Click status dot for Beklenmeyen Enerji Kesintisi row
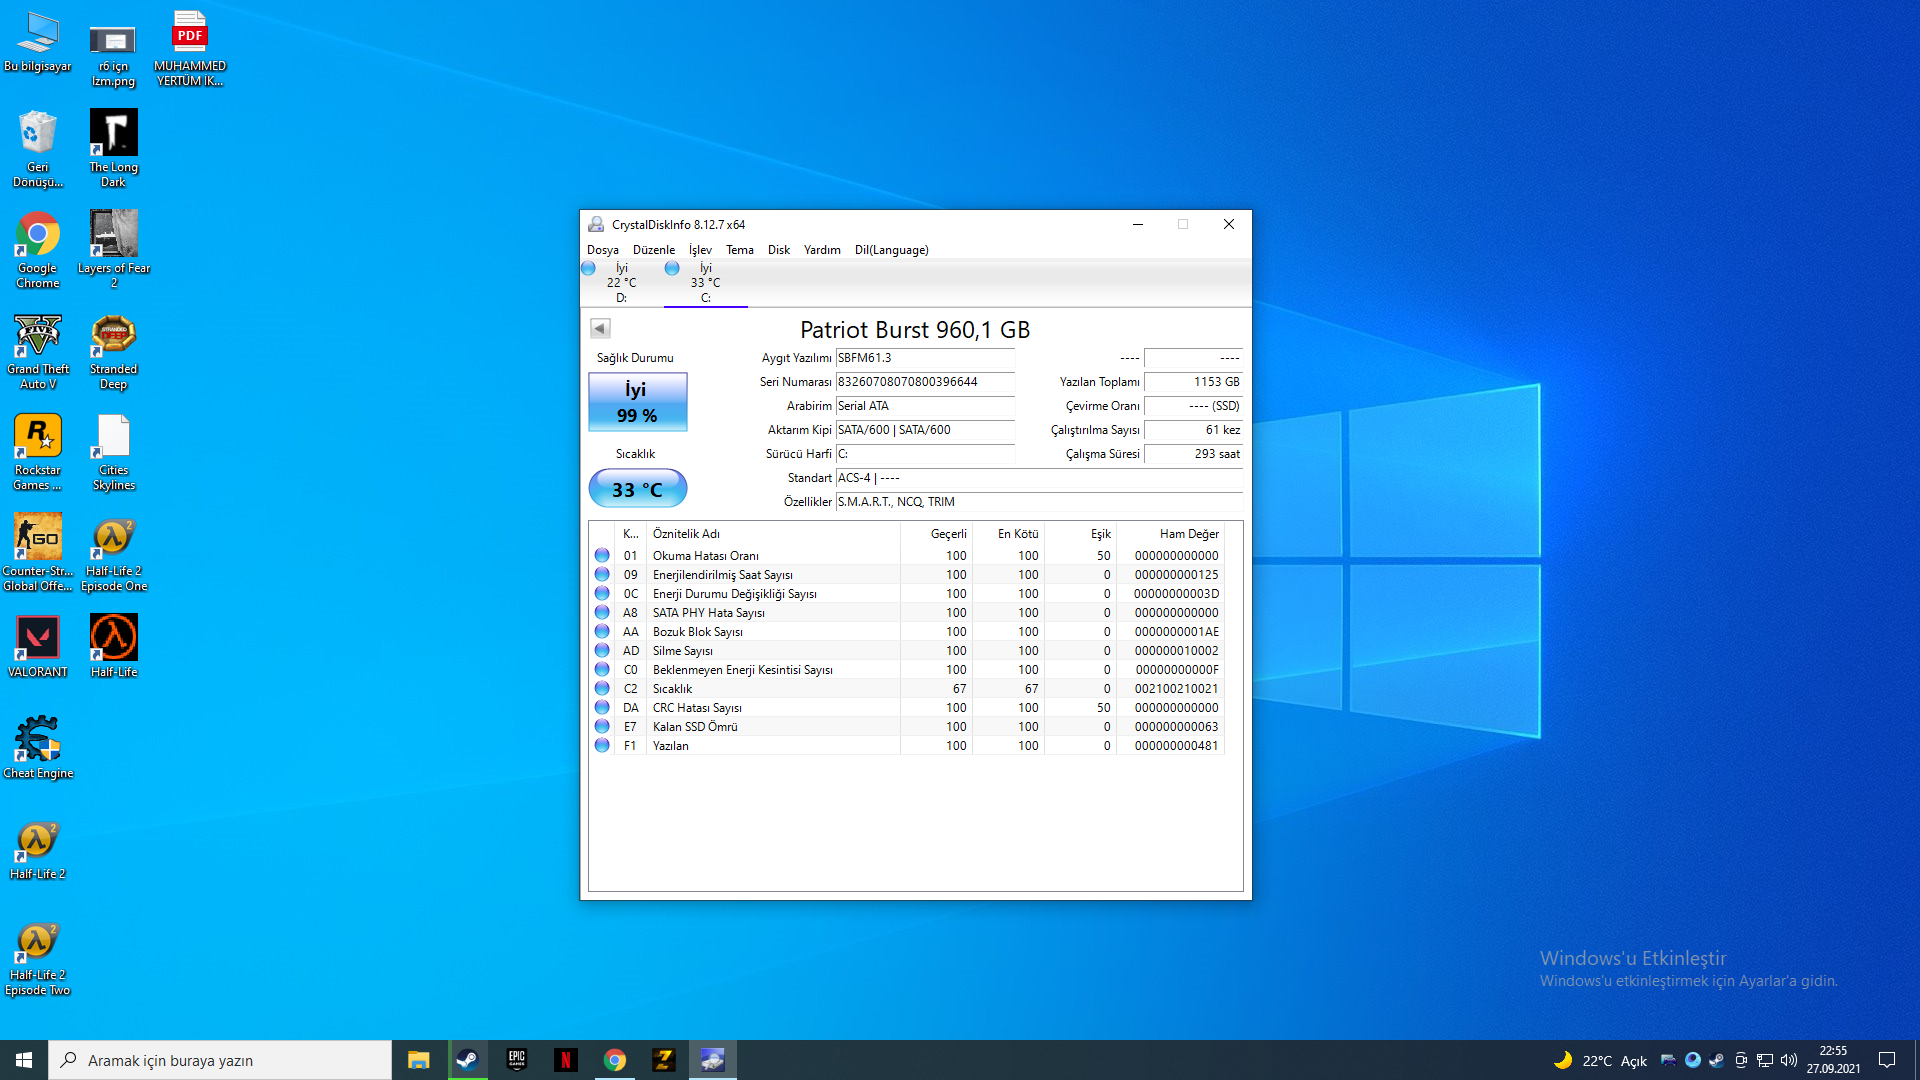The width and height of the screenshot is (1920, 1080). 602,669
